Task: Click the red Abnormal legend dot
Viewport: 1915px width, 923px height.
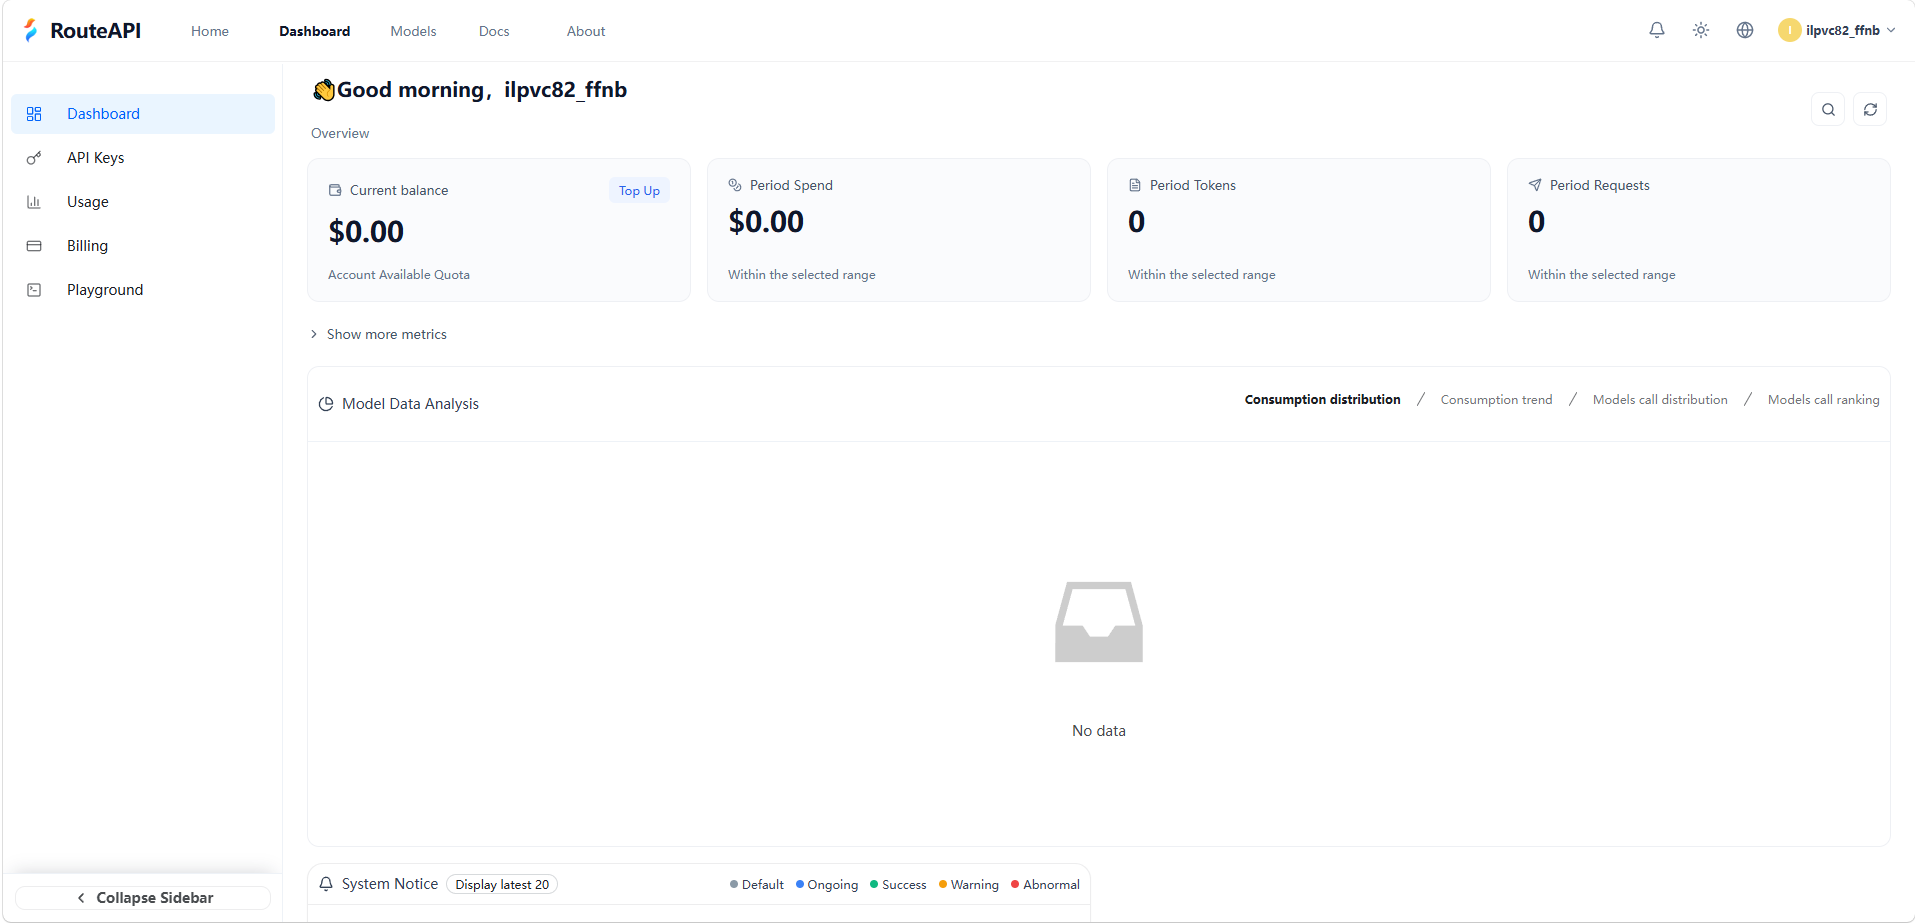Action: tap(1015, 884)
